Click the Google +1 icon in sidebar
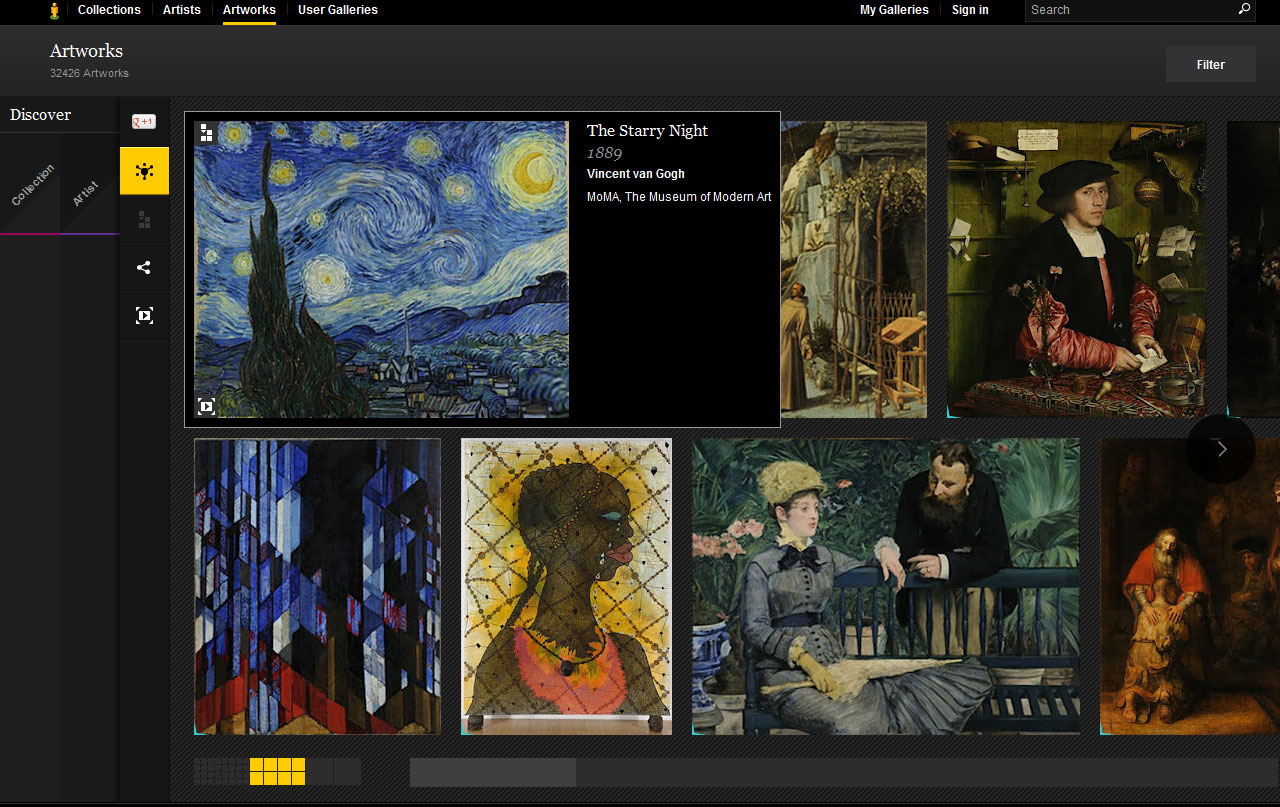1280x807 pixels. click(144, 120)
